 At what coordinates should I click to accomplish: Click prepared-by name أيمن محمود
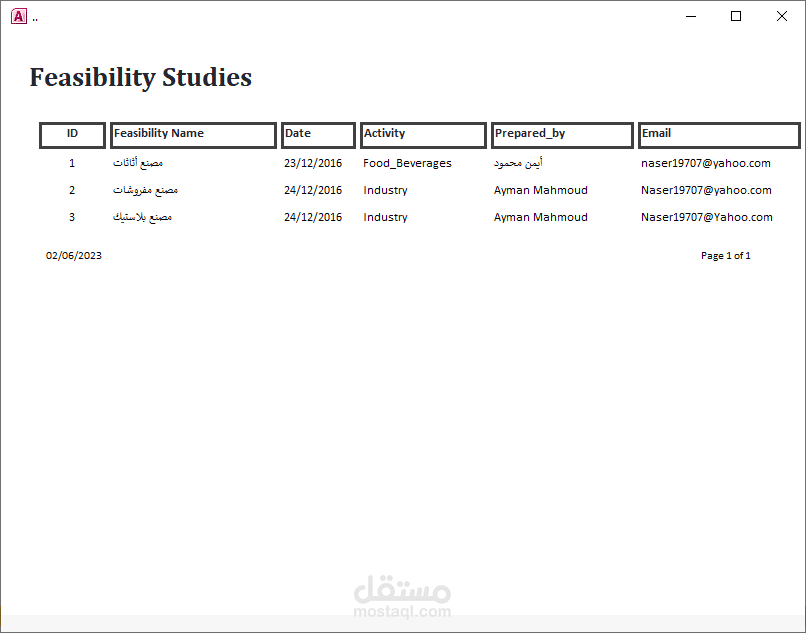[518, 163]
